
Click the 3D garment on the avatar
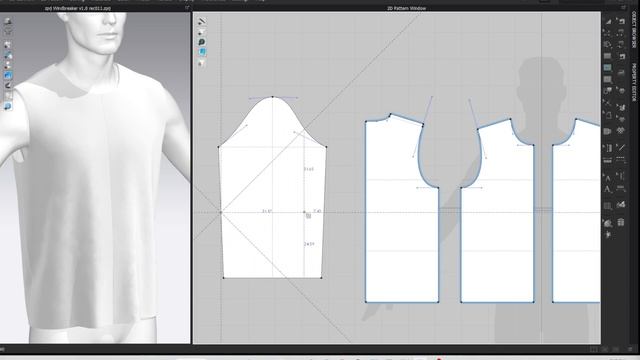[x=90, y=196]
